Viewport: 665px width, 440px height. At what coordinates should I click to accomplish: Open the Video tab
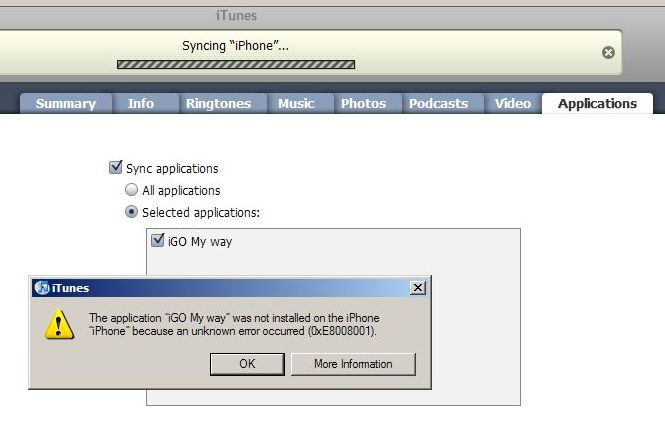tap(513, 103)
